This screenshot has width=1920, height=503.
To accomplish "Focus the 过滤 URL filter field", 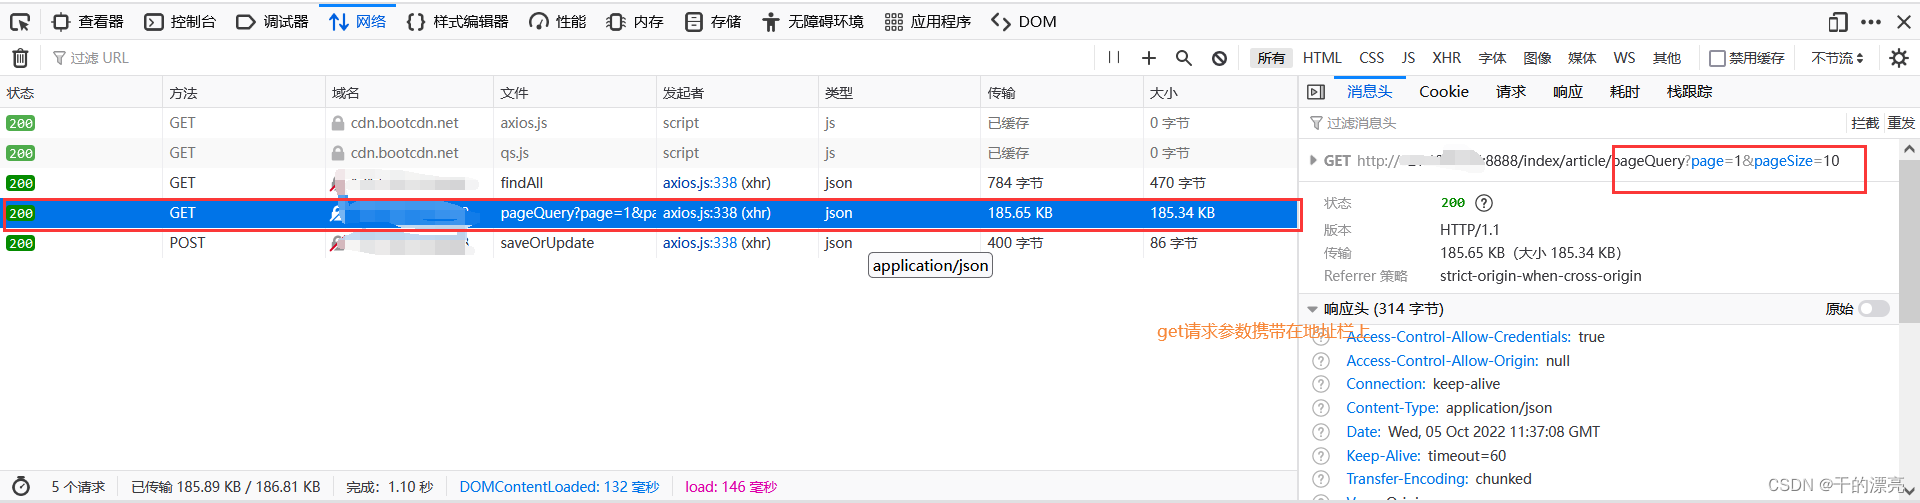I will pyautogui.click(x=570, y=58).
